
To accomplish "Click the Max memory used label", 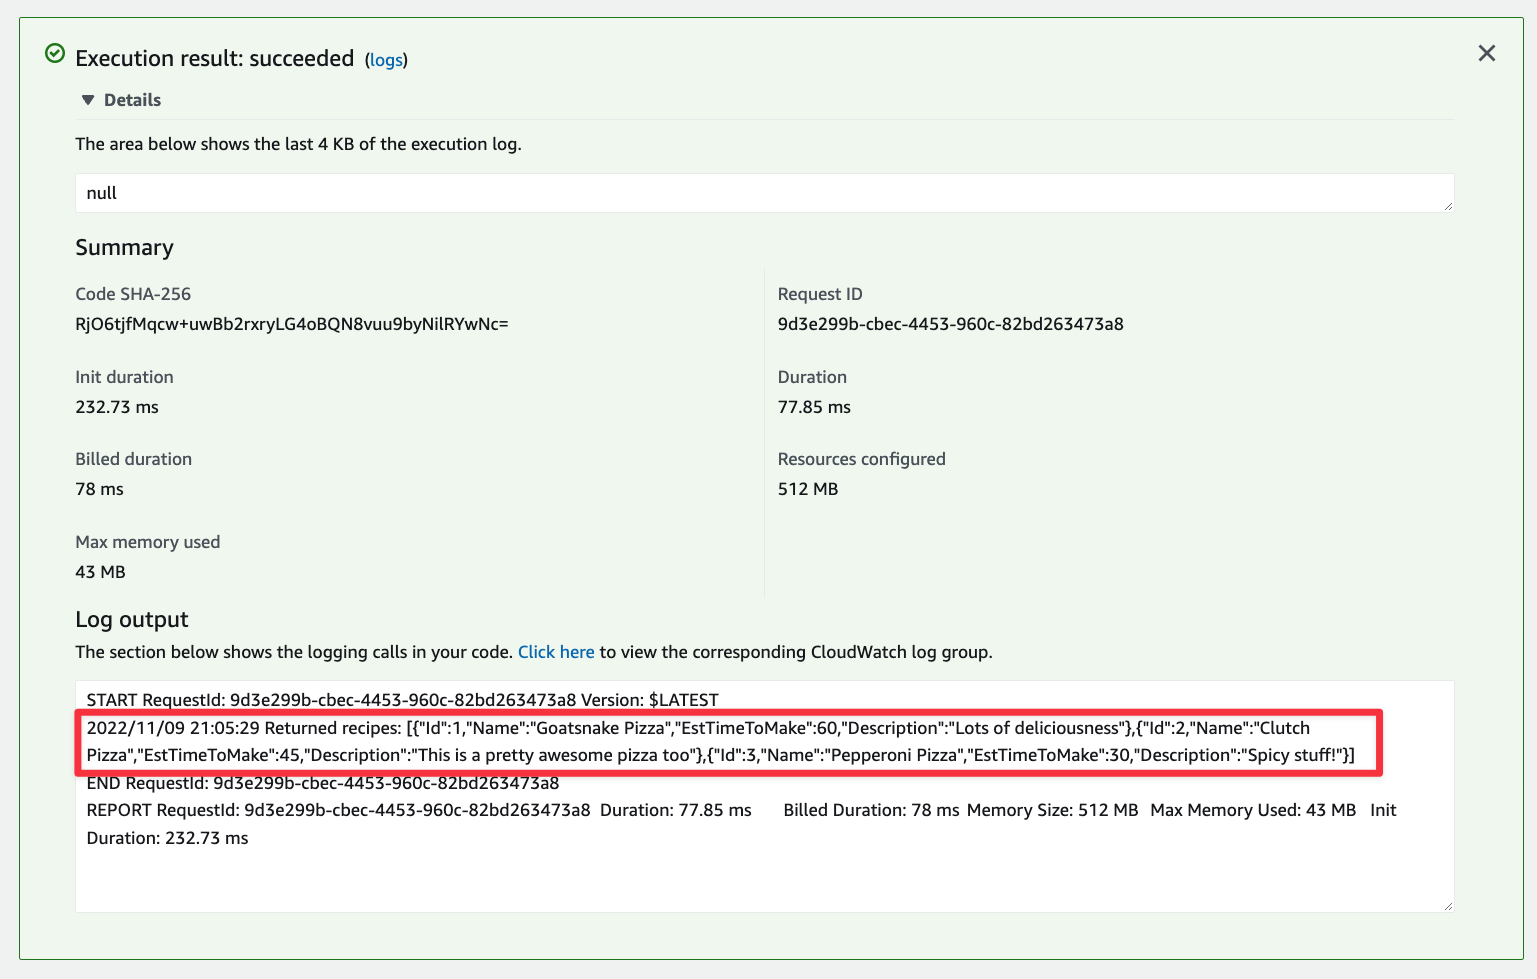I will point(148,542).
